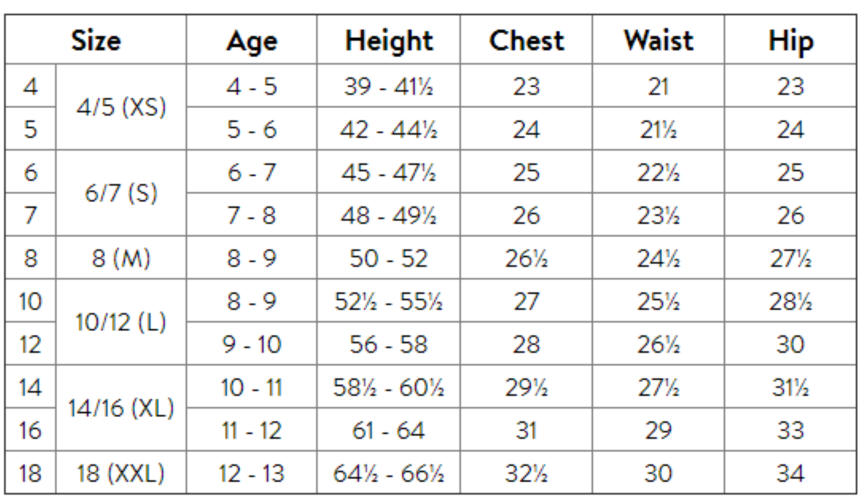The width and height of the screenshot is (866, 500).
Task: Select the 18 (XXL) size cell
Action: (x=121, y=474)
